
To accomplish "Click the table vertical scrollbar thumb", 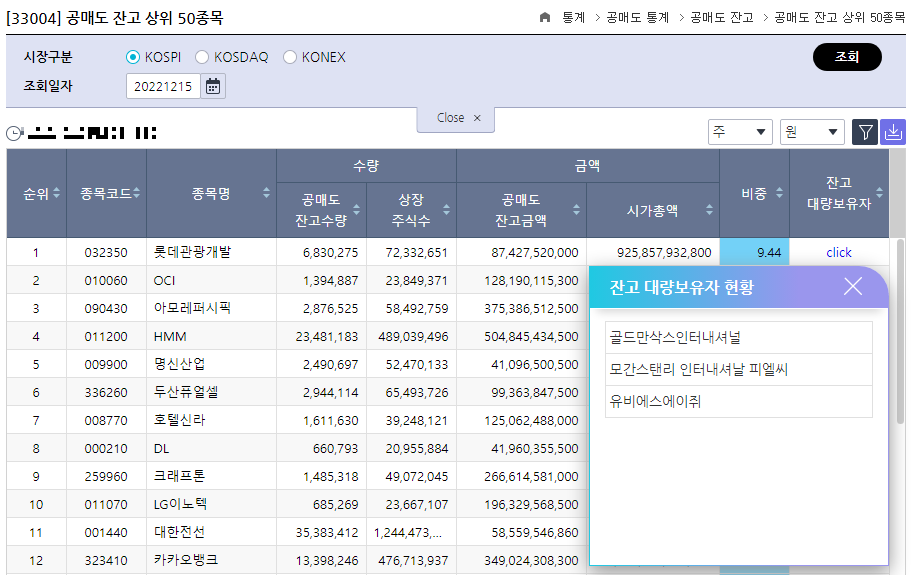I will [x=900, y=332].
